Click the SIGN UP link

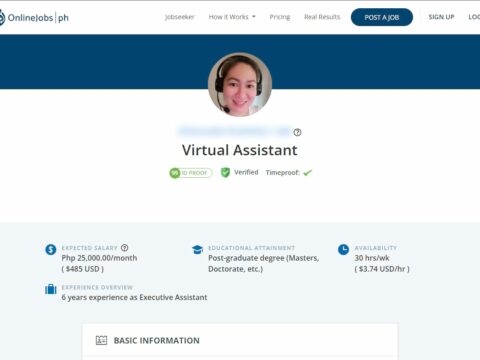coord(441,17)
